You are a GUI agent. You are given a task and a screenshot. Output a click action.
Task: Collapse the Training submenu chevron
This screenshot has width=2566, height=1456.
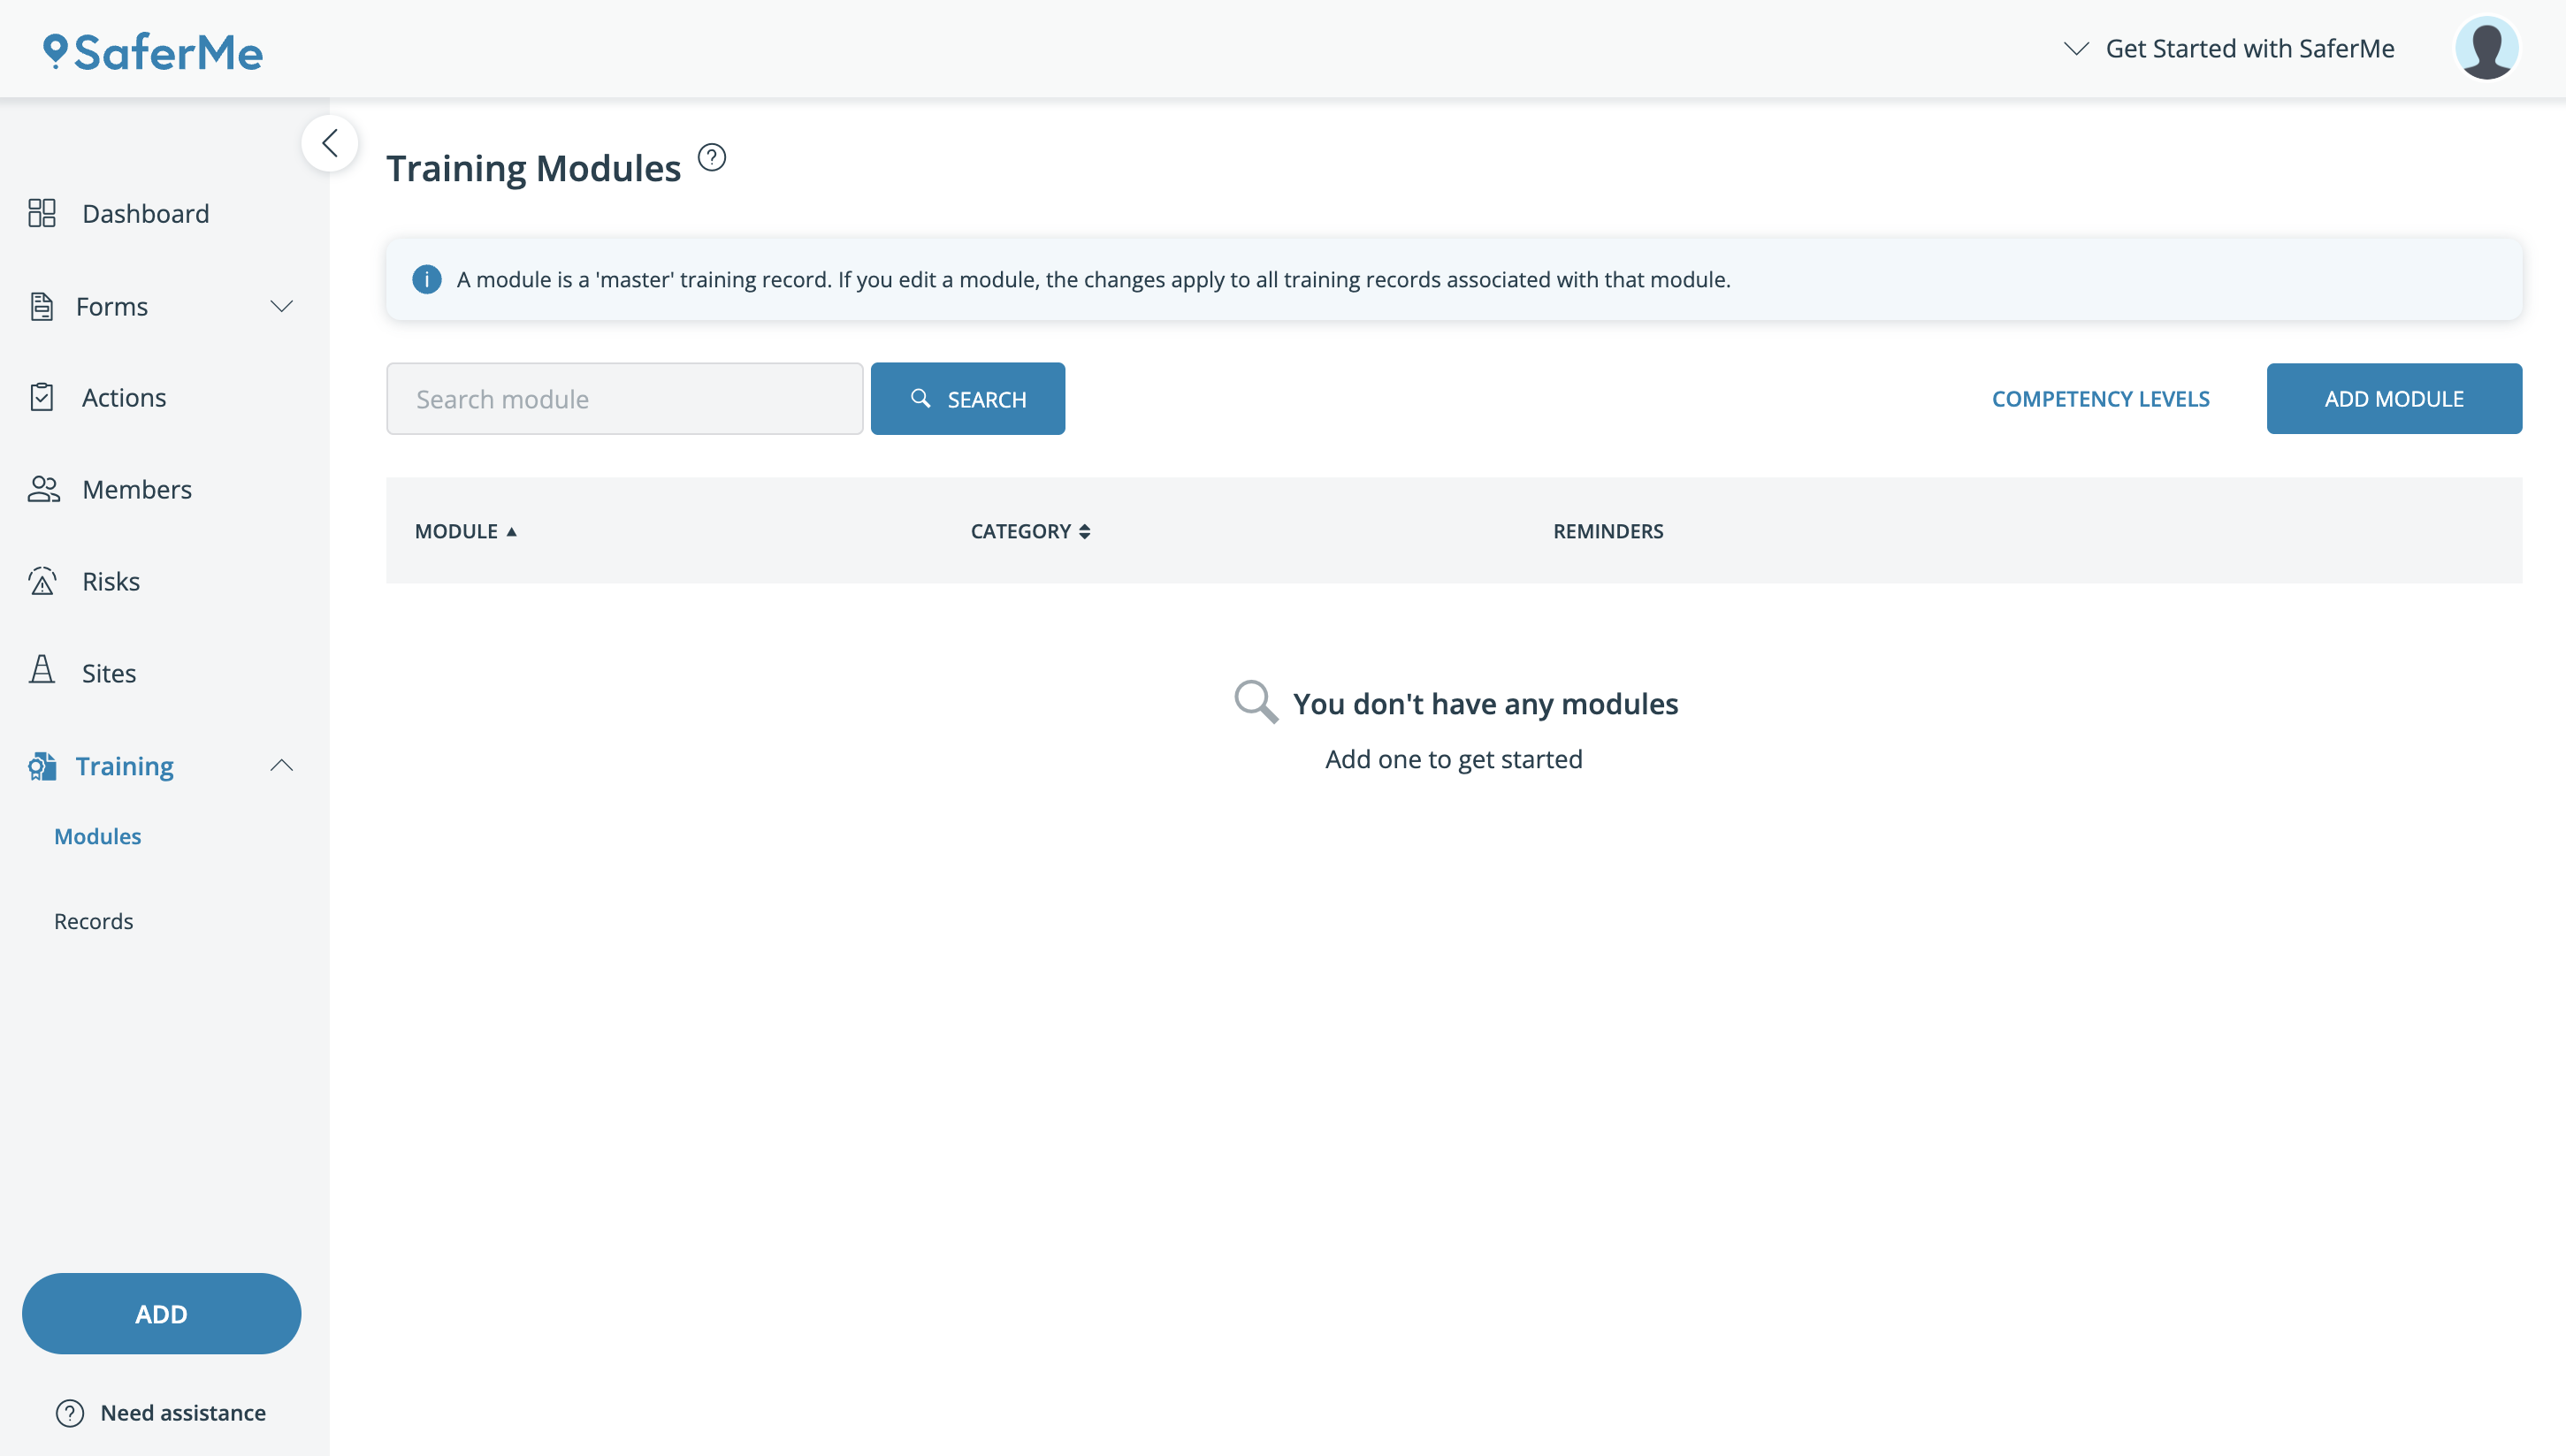[x=282, y=765]
